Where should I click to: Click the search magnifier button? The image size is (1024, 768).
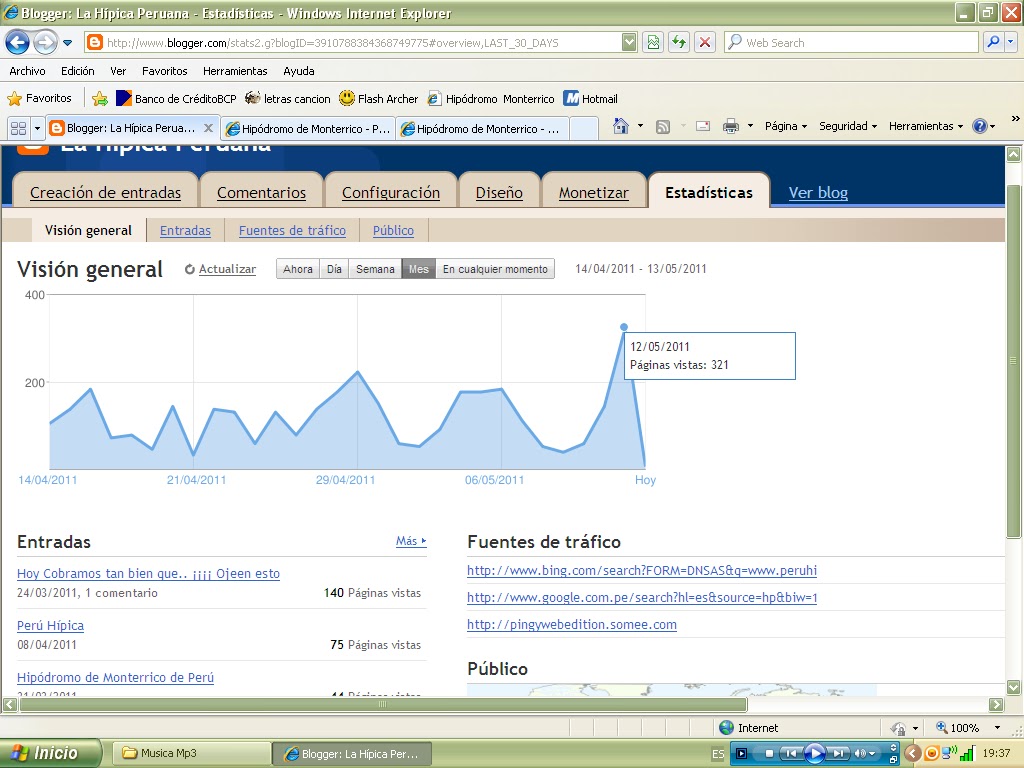pos(993,42)
